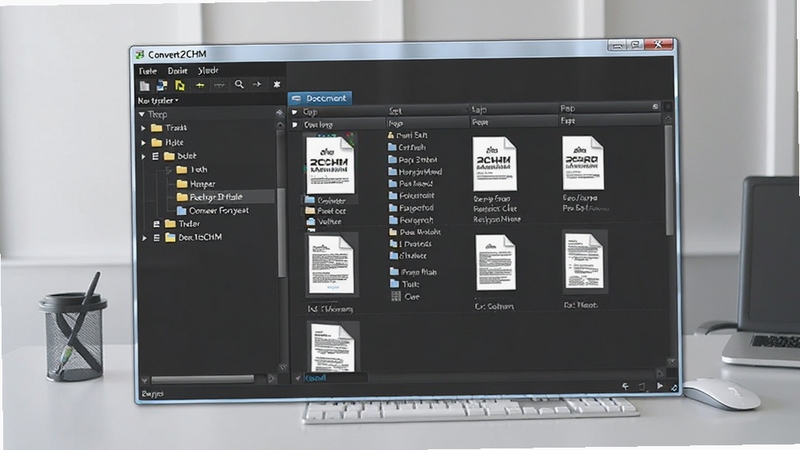Click the Convert2CHM app icon in title bar

(x=140, y=54)
